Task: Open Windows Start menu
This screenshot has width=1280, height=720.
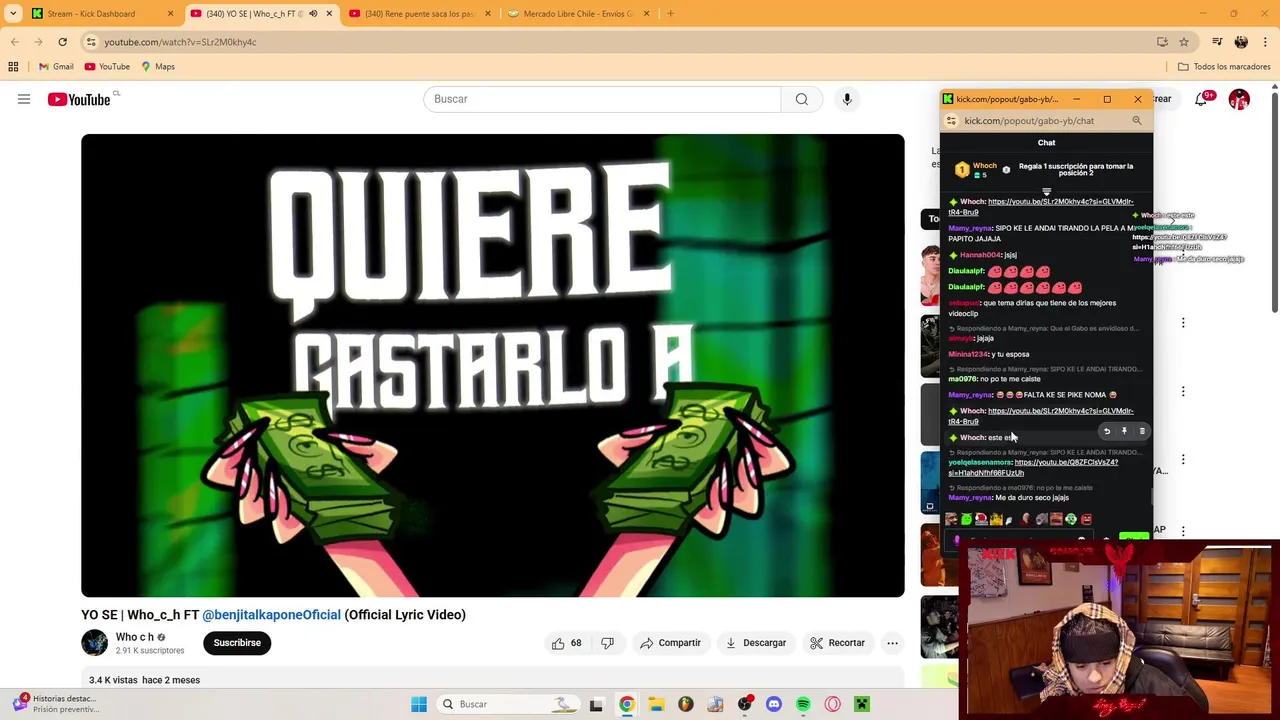Action: (419, 704)
